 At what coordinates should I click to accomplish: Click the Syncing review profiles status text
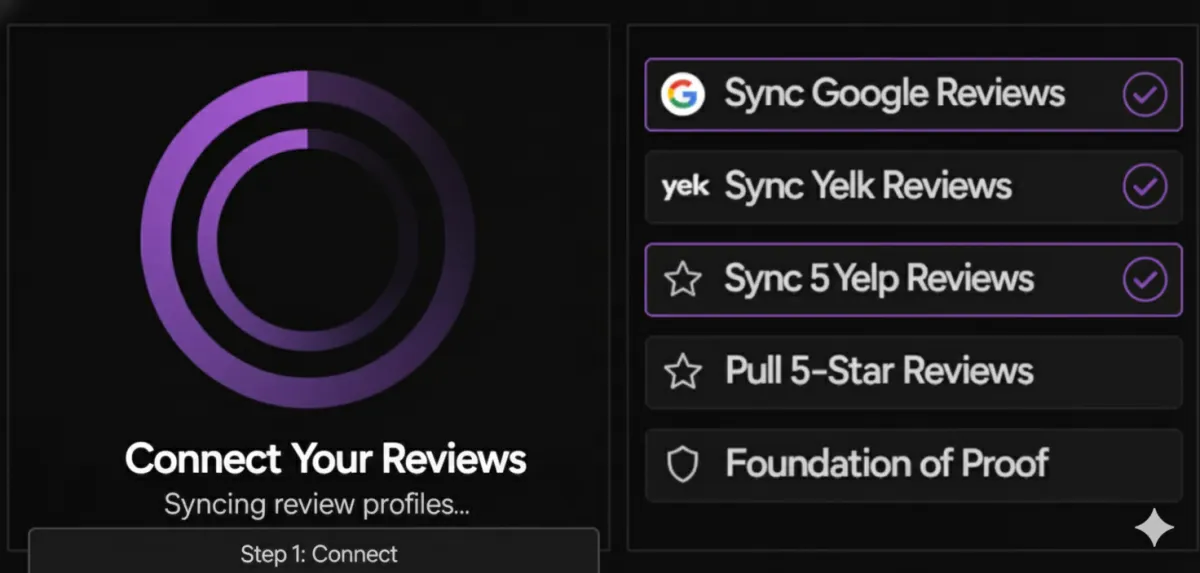tap(316, 504)
